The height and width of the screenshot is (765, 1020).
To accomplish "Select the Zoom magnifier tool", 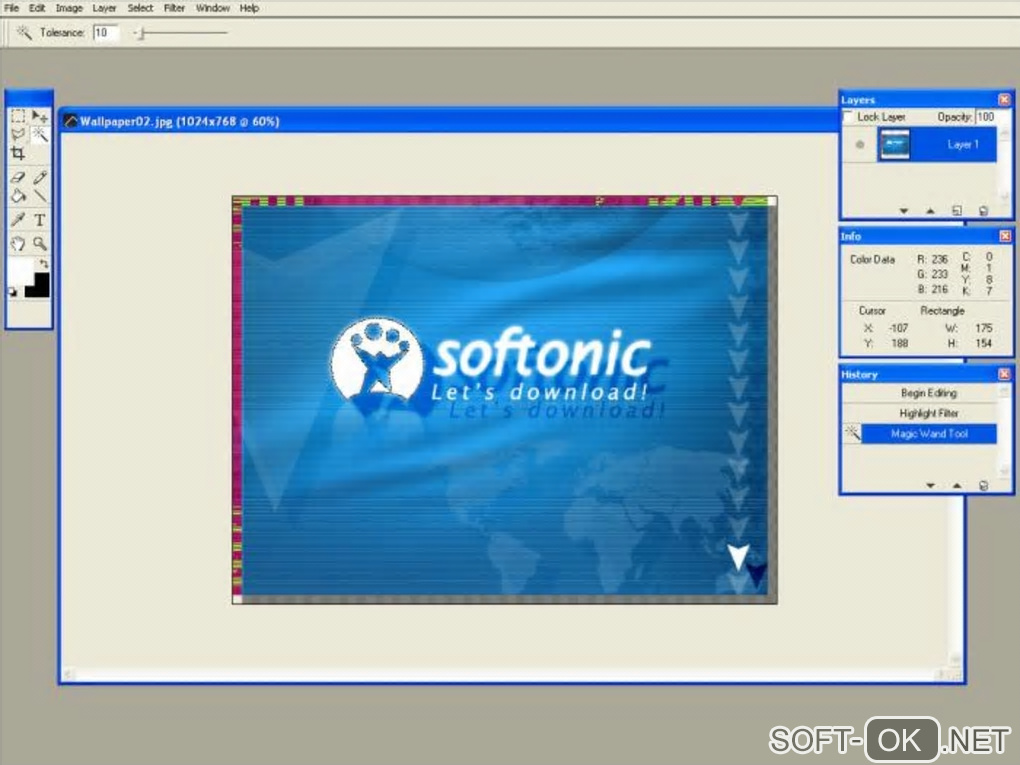I will [x=40, y=244].
